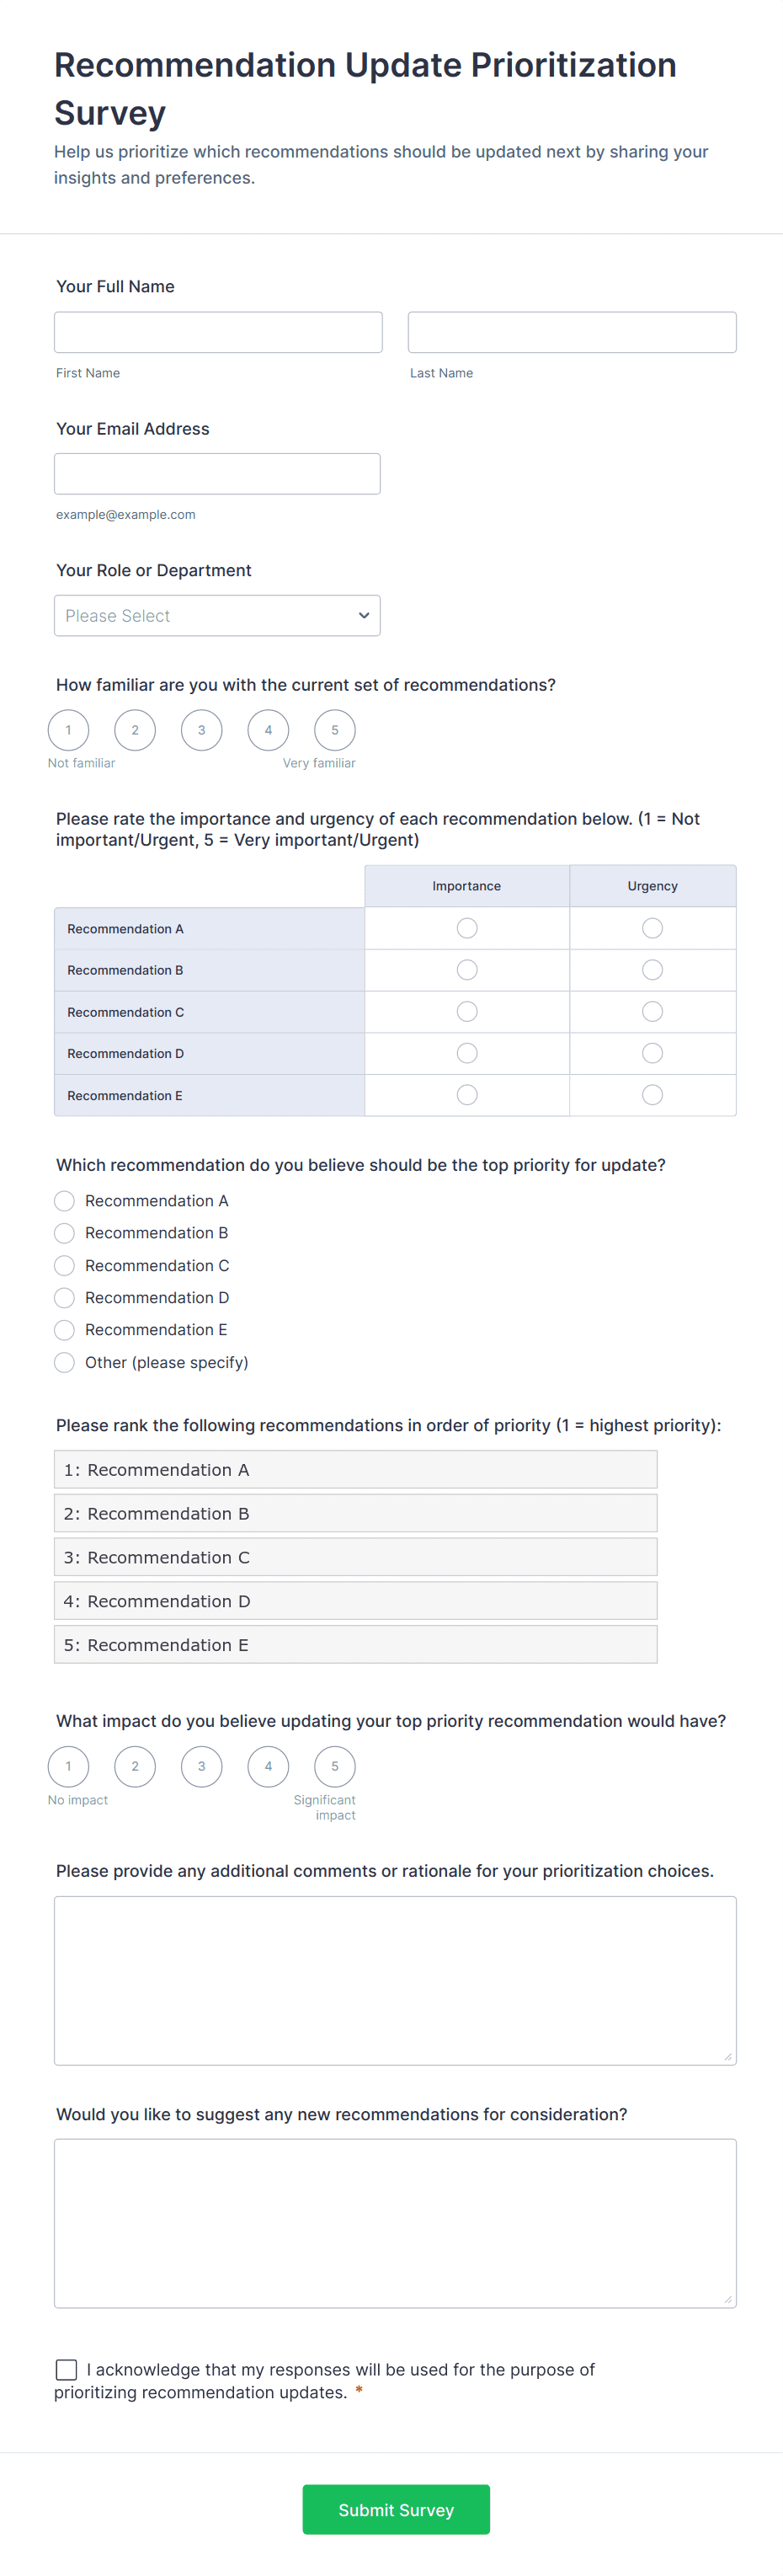Viewport: 783px width, 2576px height.
Task: Choose 'Other (please specify)' option
Action: pos(64,1362)
